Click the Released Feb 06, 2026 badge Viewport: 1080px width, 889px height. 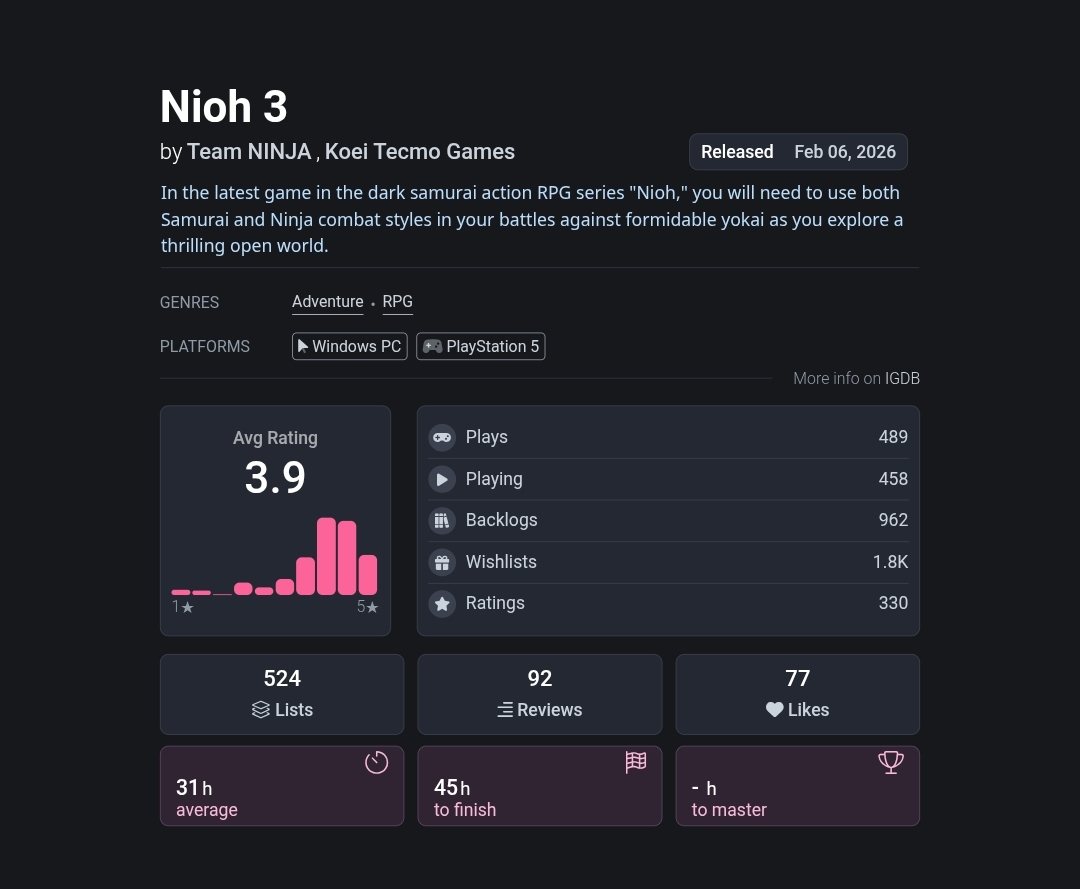[x=798, y=151]
